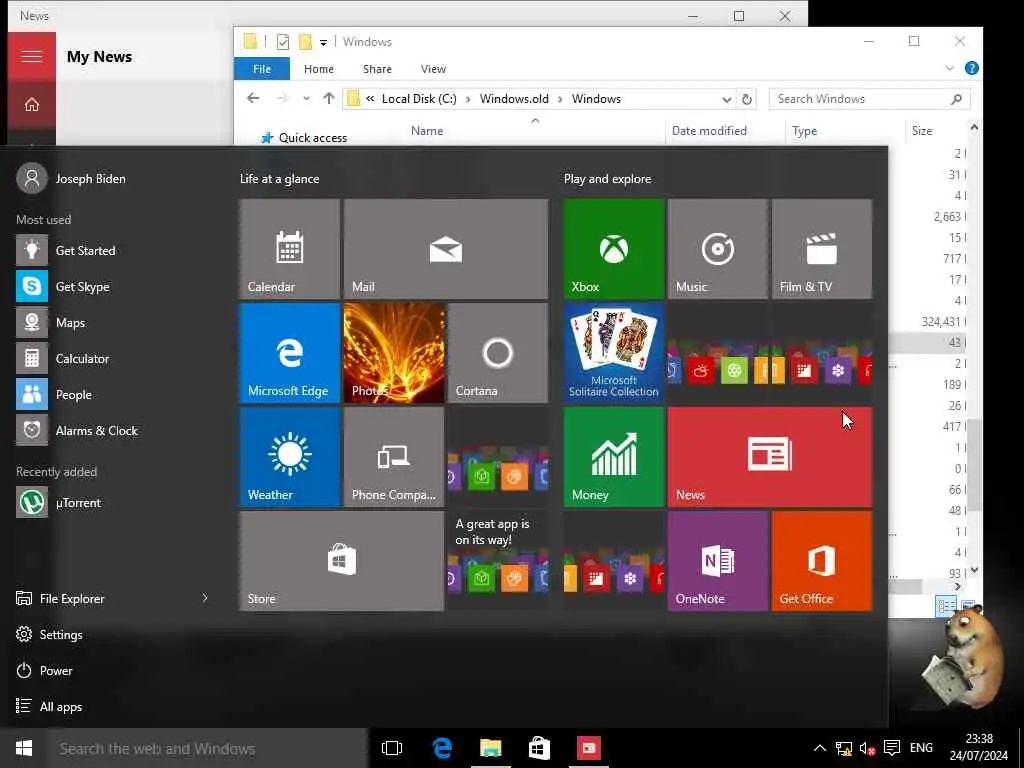The height and width of the screenshot is (768, 1024).
Task: Sort by Date modified column
Action: tap(709, 131)
